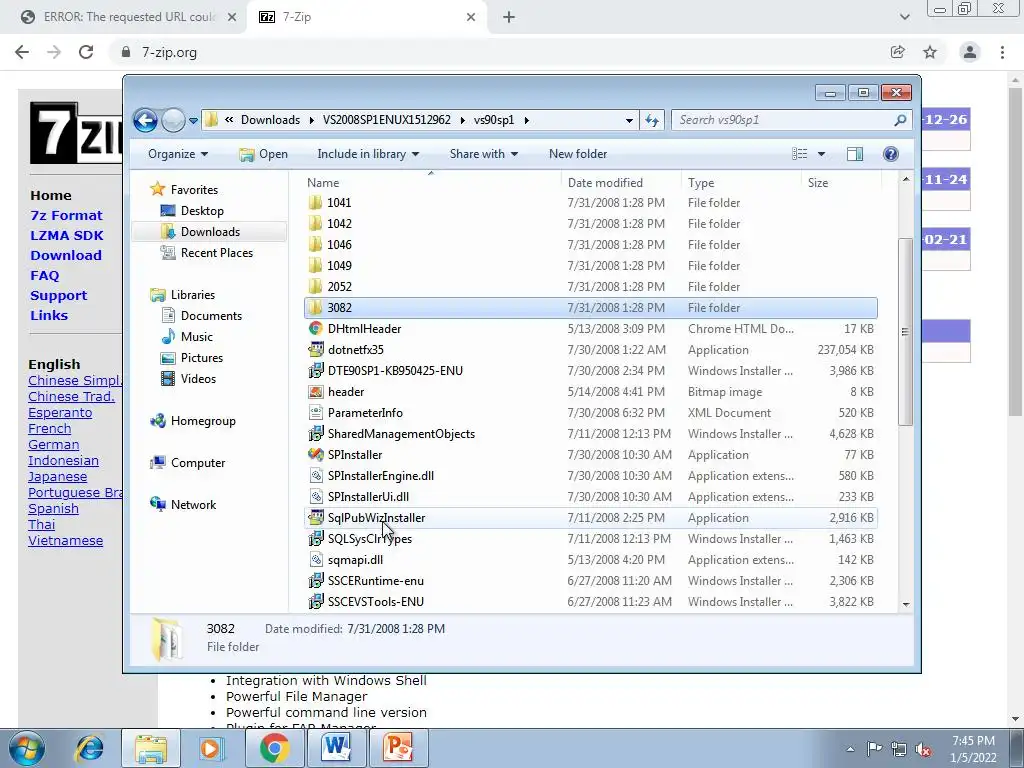
Task: Open Chrome three-dot menu
Action: click(1002, 52)
